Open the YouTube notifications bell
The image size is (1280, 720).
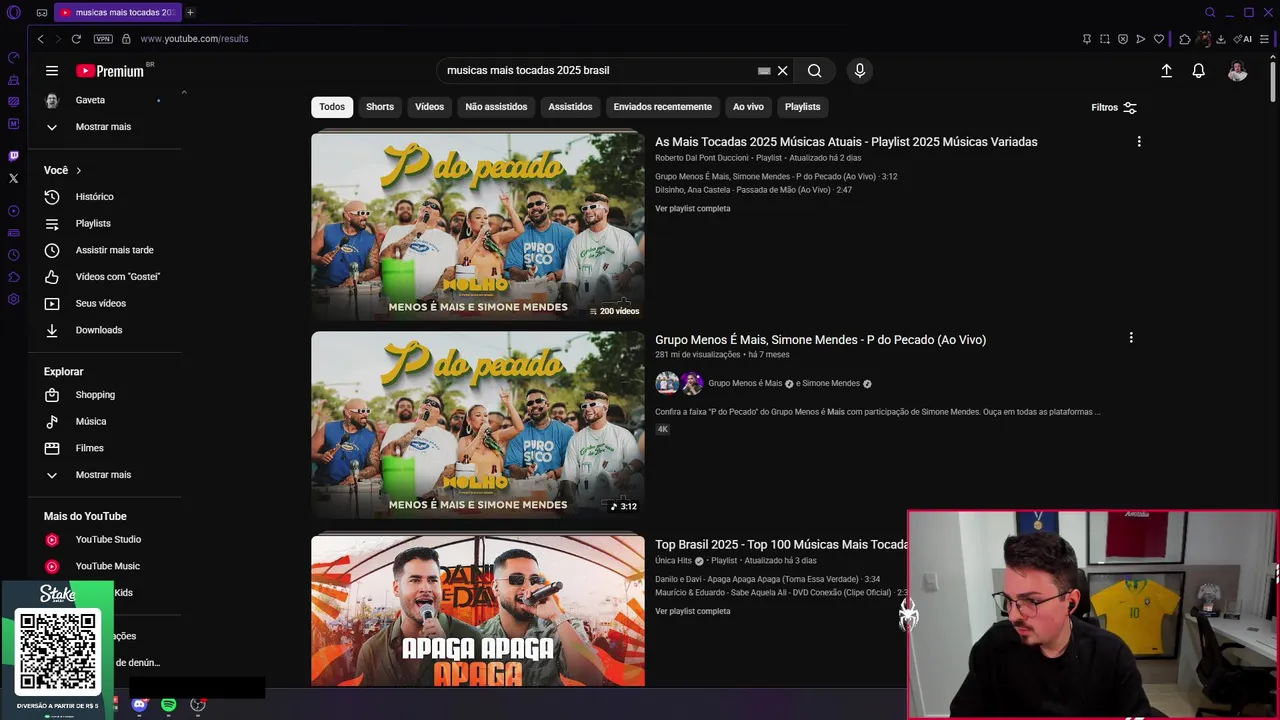pyautogui.click(x=1198, y=71)
